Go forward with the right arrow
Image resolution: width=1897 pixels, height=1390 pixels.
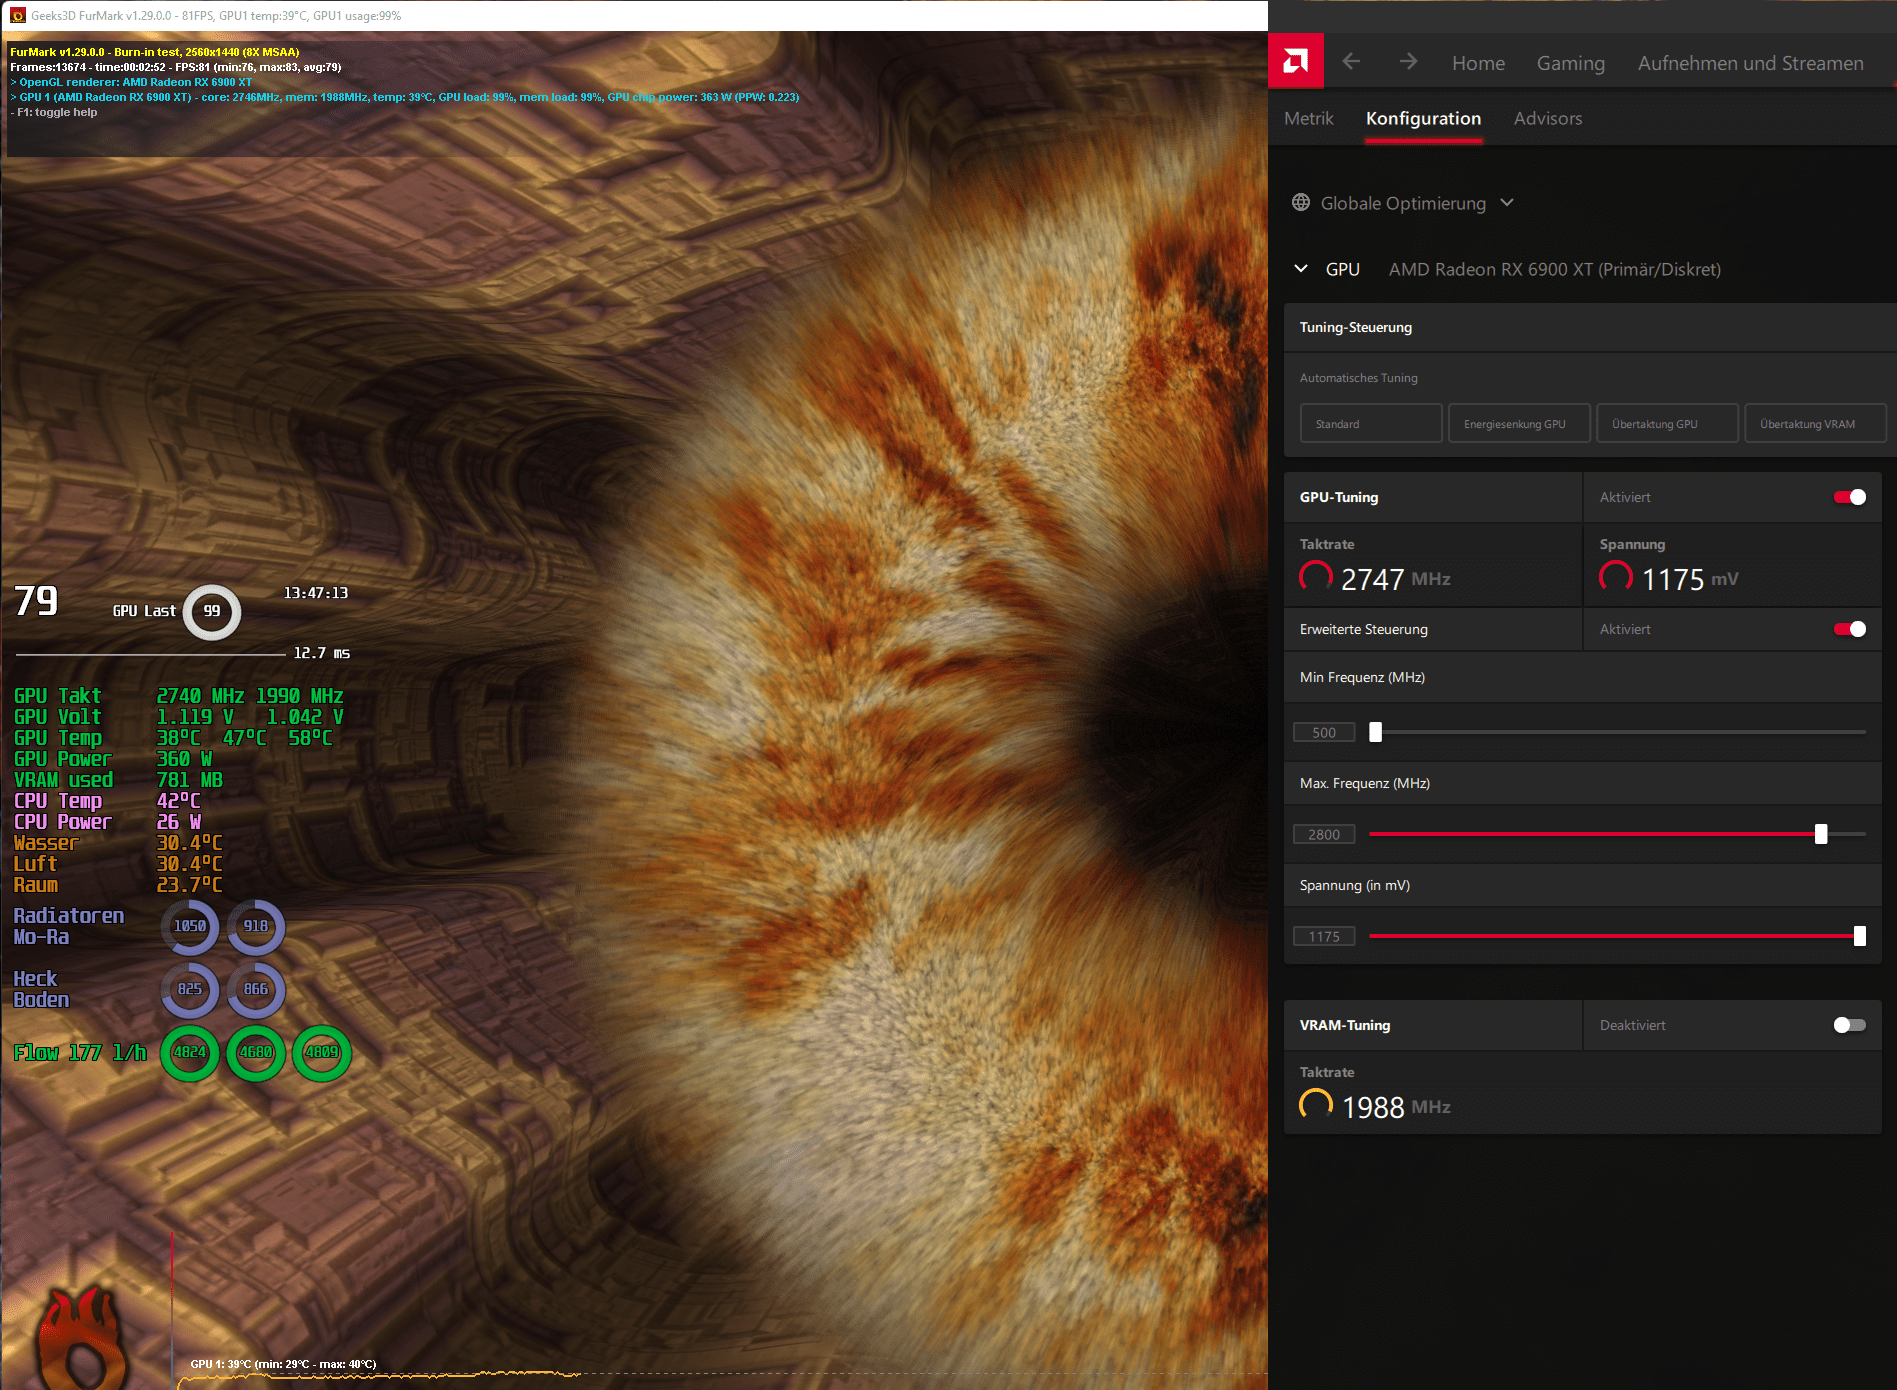(1408, 62)
